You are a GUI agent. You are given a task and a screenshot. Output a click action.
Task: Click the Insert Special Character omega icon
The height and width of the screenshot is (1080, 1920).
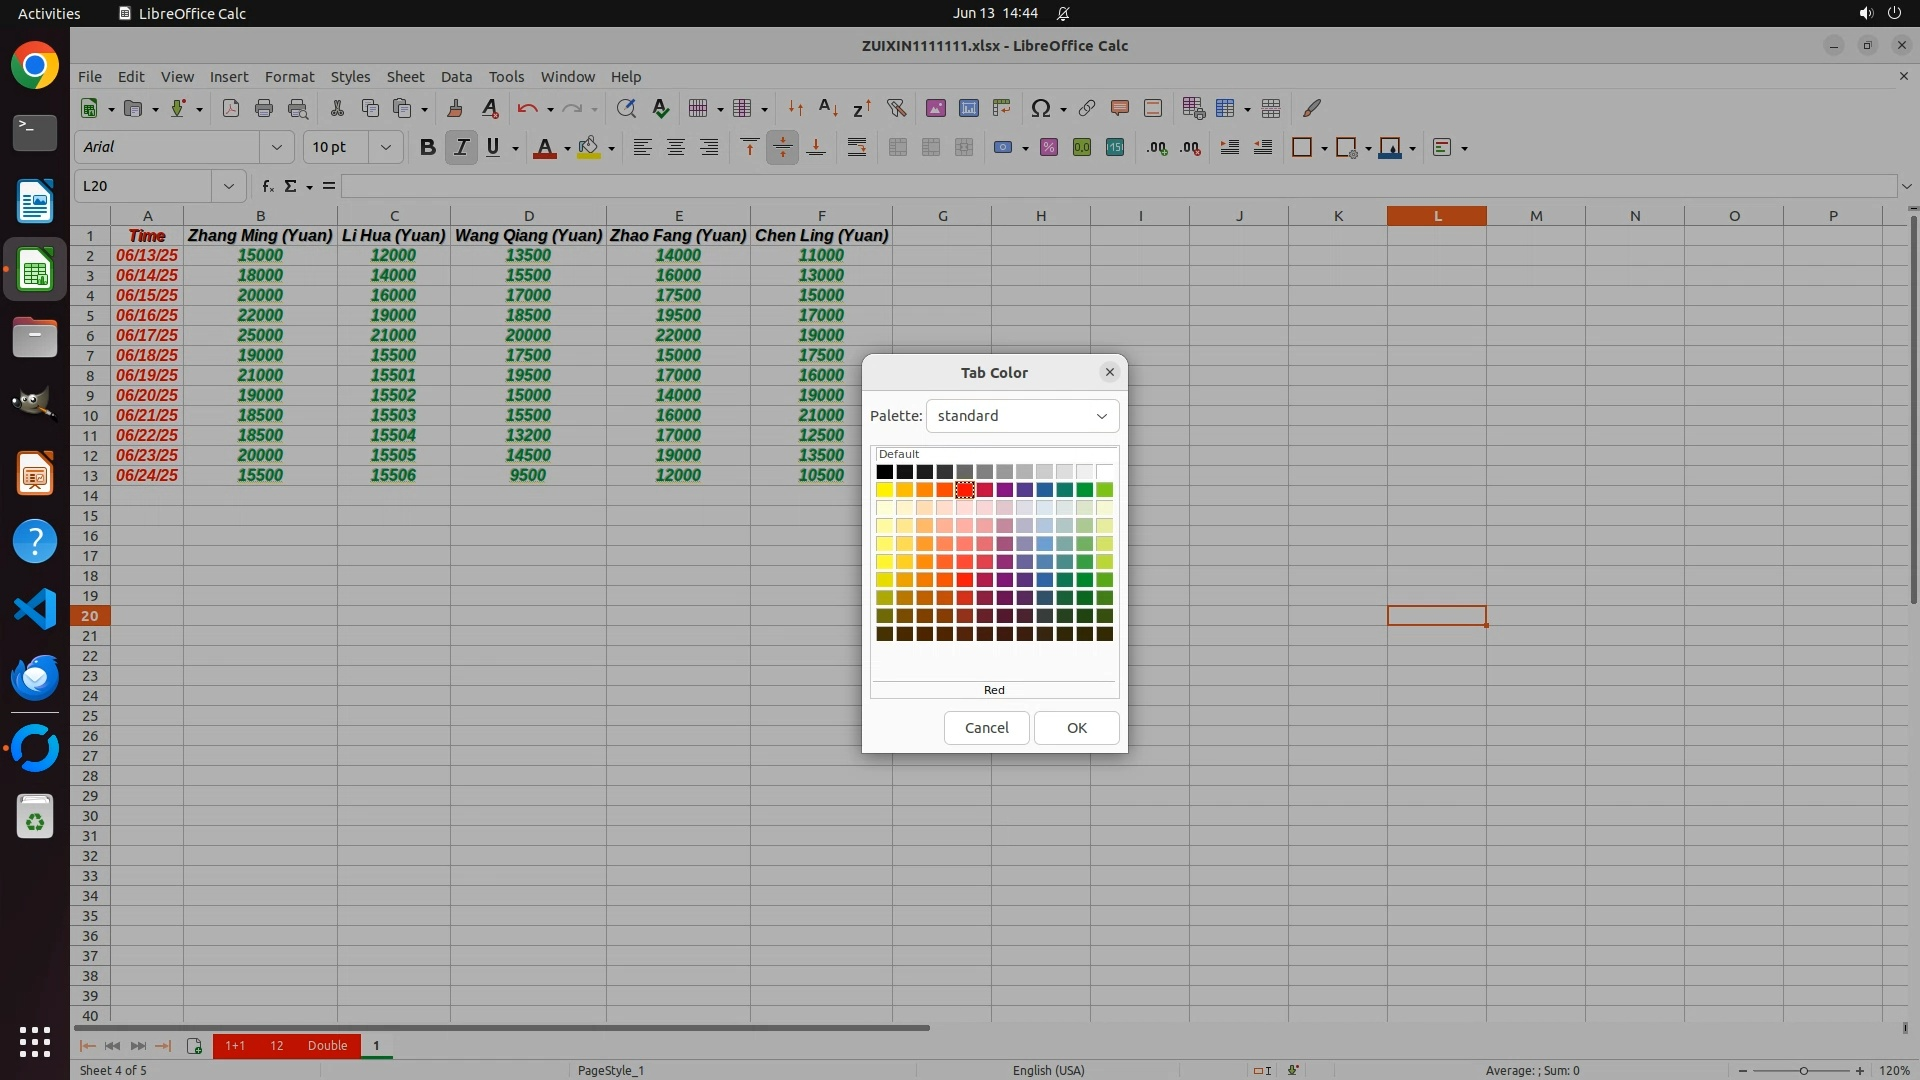point(1040,108)
